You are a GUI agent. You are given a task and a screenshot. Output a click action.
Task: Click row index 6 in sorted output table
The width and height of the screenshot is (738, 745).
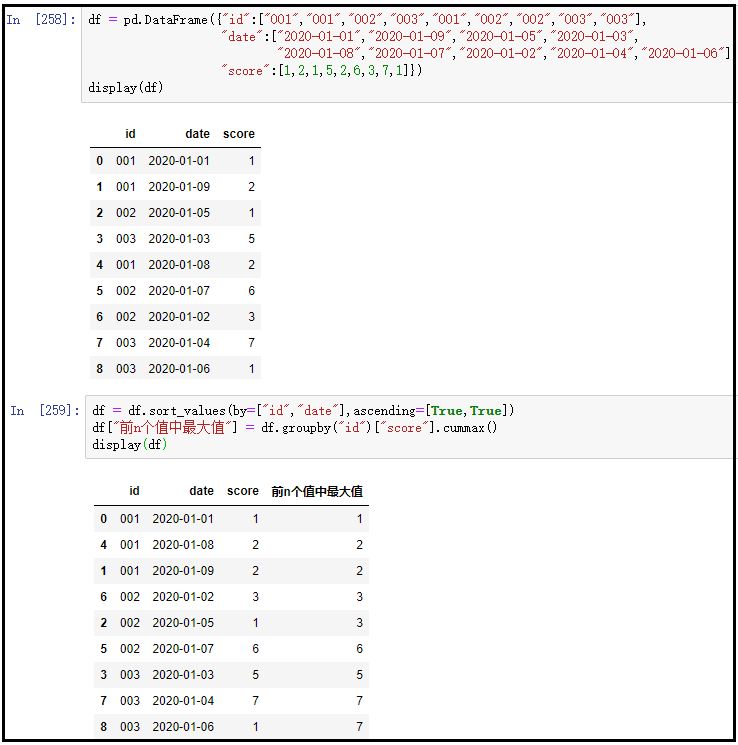(x=104, y=597)
